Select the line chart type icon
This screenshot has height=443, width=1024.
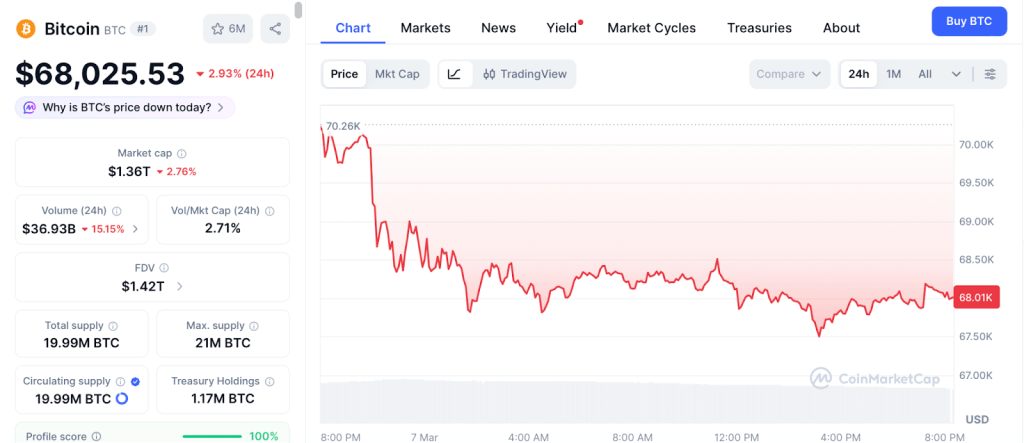coord(455,74)
